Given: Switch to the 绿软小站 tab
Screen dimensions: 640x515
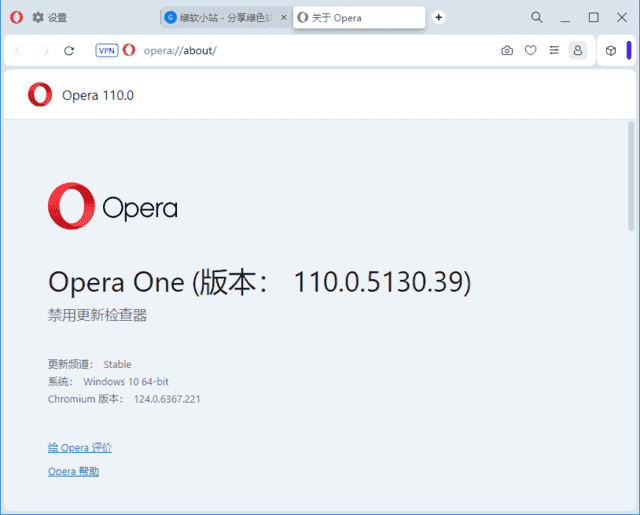Looking at the screenshot, I should pyautogui.click(x=222, y=18).
